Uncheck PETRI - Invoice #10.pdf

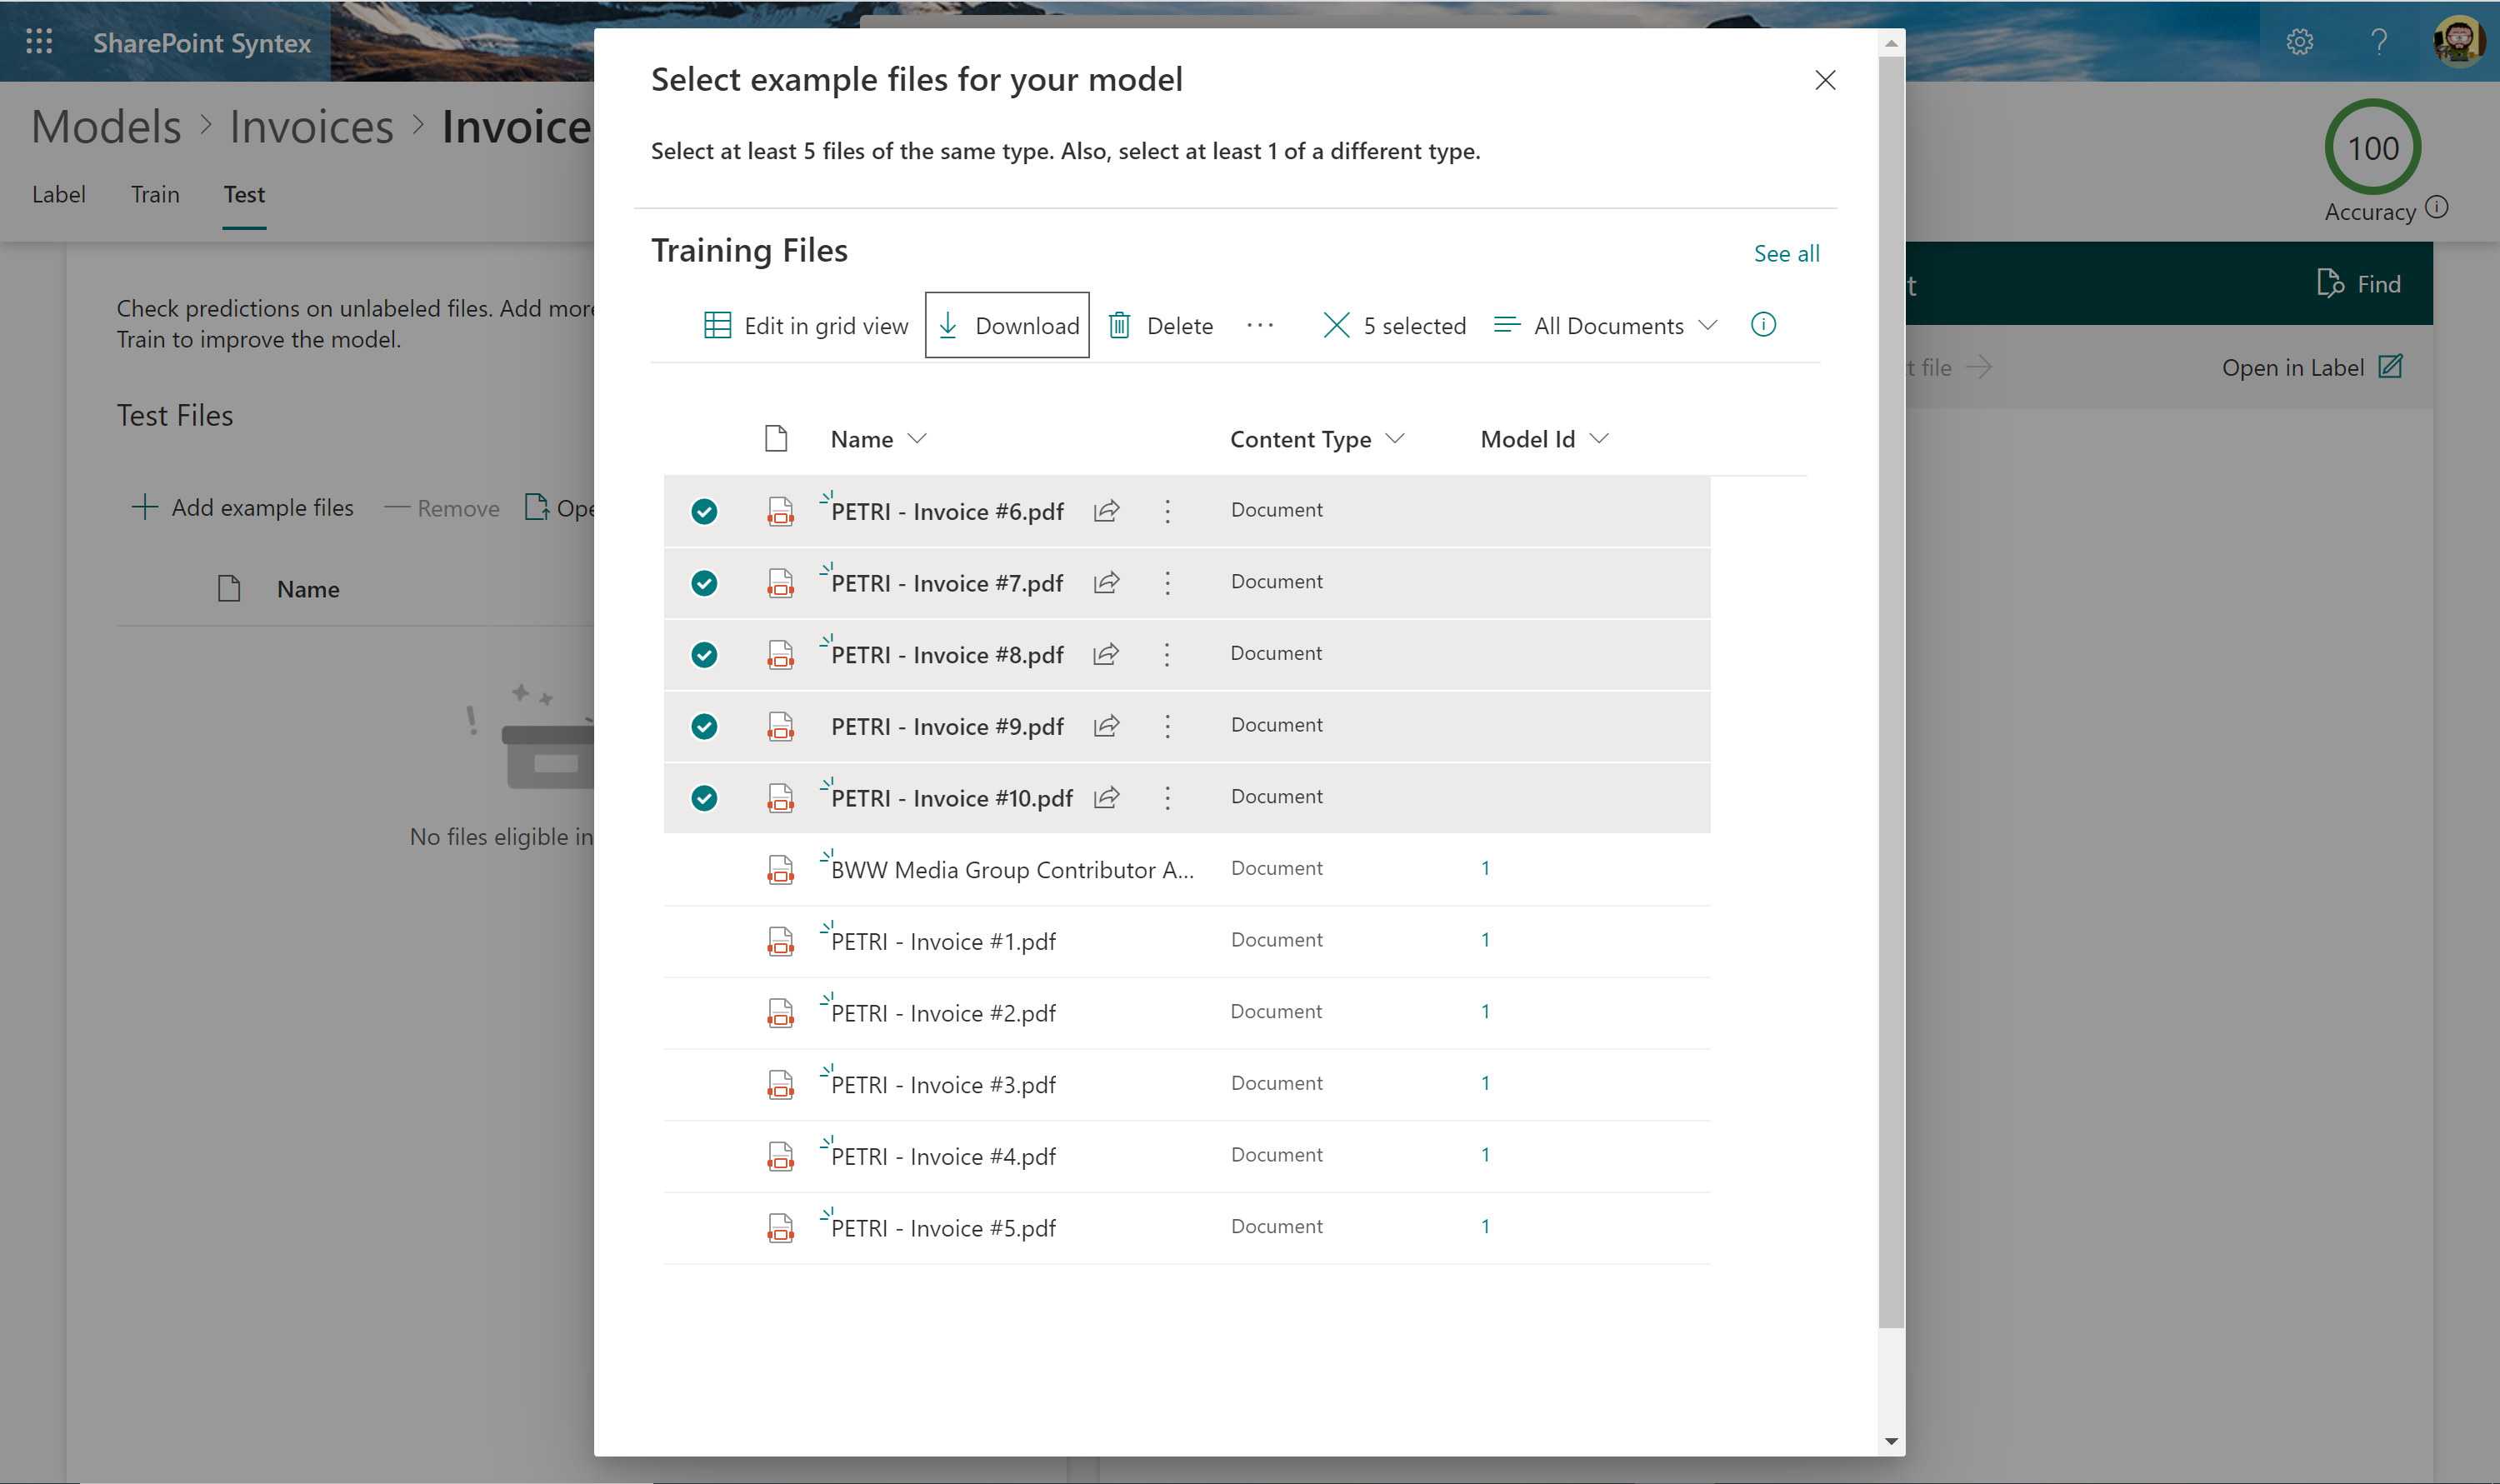pyautogui.click(x=704, y=798)
